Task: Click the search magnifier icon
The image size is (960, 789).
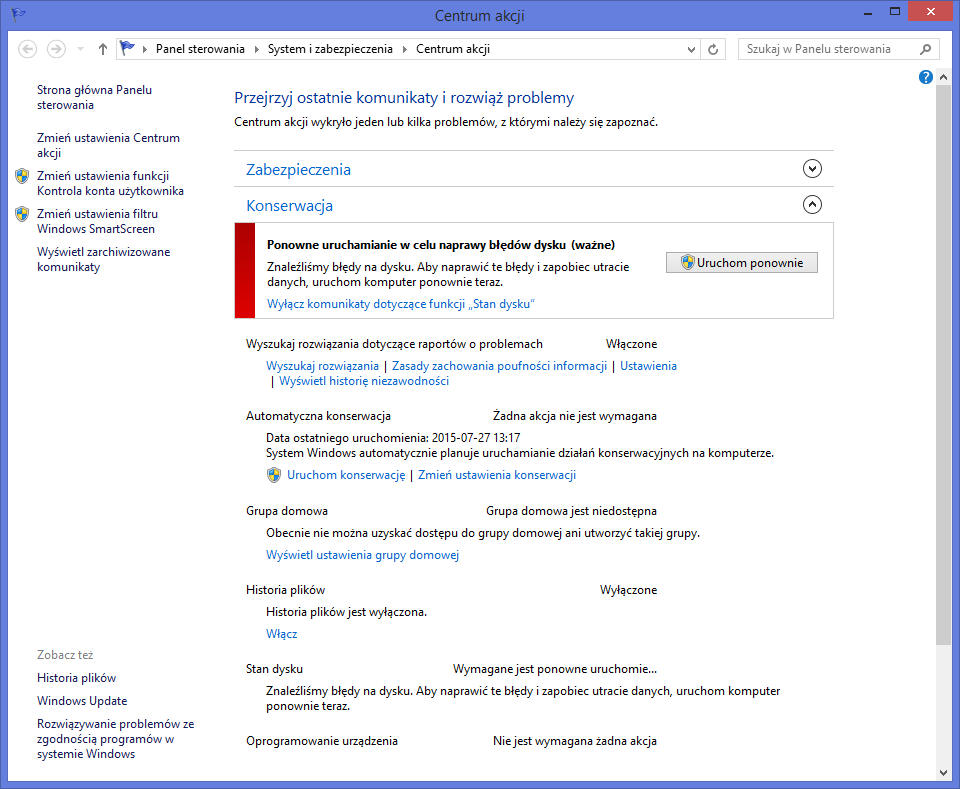Action: [x=926, y=49]
